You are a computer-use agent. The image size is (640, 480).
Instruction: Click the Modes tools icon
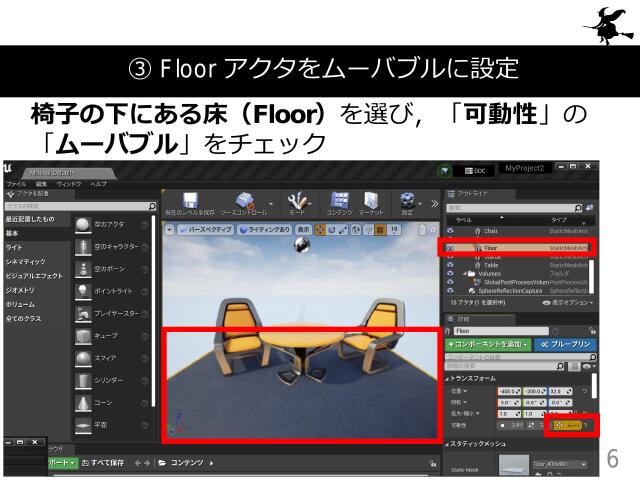[x=298, y=201]
